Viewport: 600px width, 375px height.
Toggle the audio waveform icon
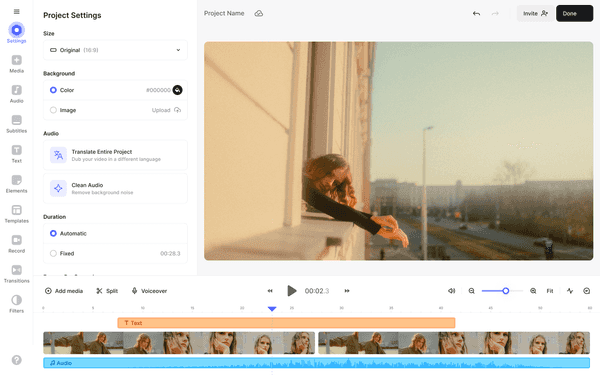click(x=570, y=291)
